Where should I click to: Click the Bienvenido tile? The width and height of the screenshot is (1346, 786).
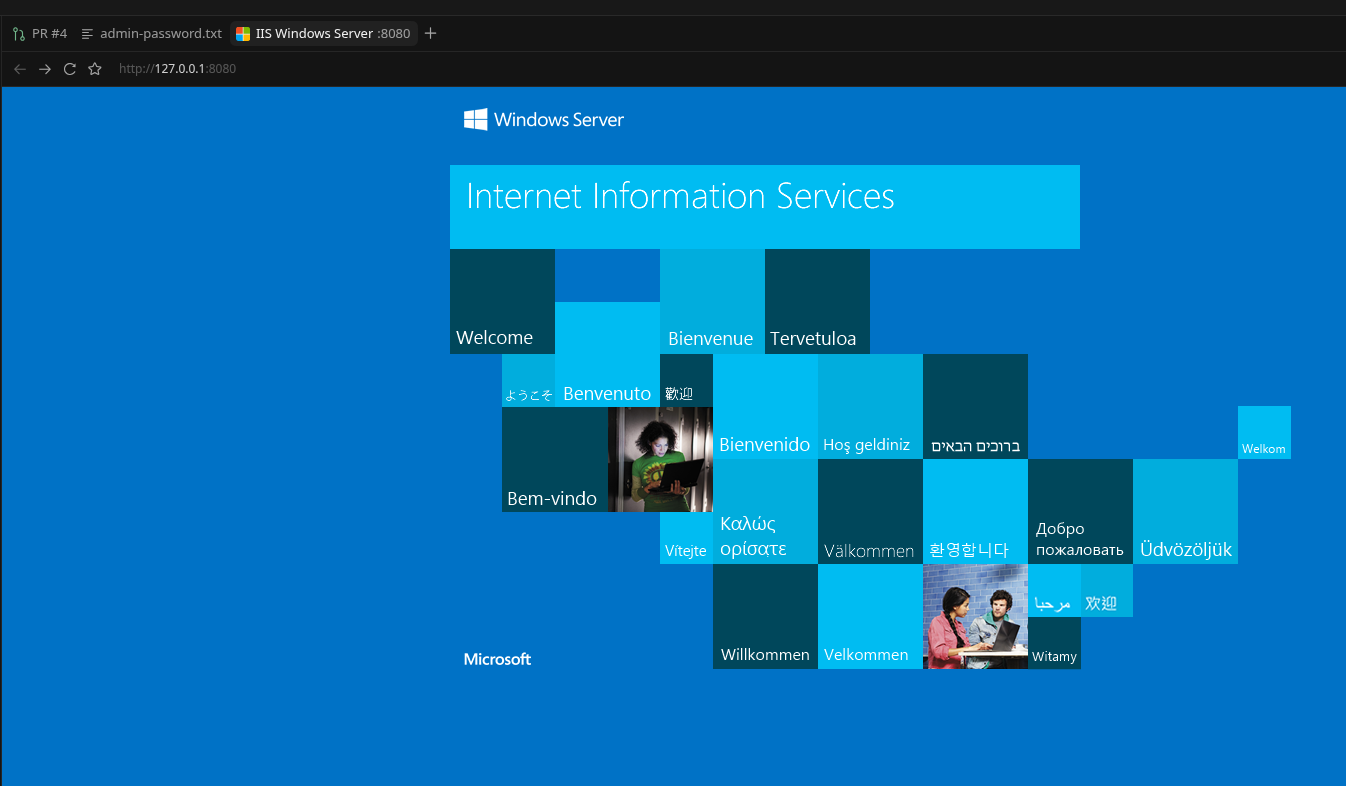(765, 407)
